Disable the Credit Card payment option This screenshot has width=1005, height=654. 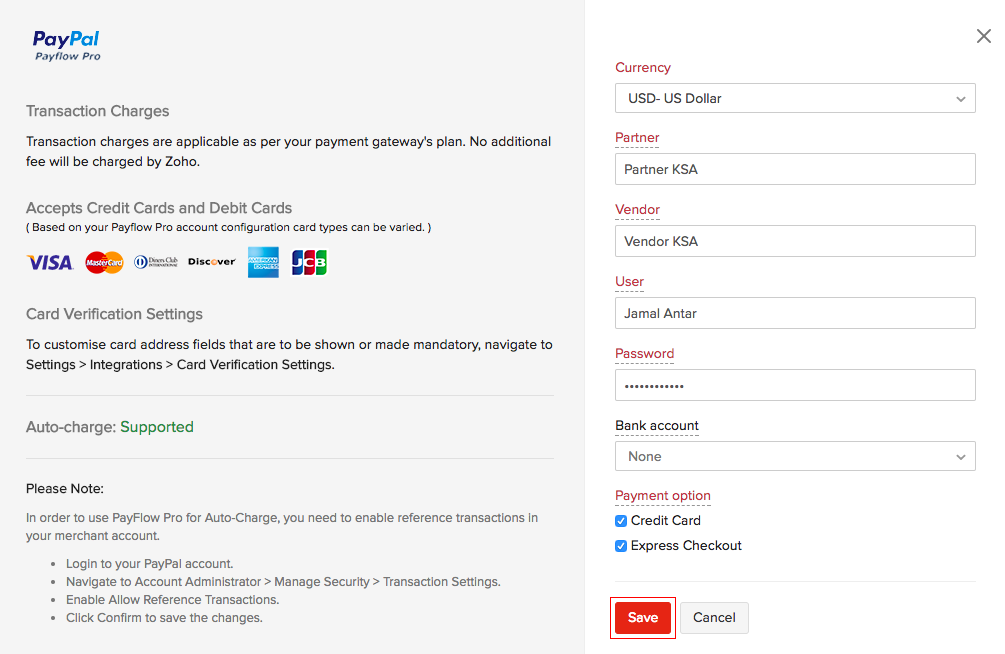[x=621, y=520]
